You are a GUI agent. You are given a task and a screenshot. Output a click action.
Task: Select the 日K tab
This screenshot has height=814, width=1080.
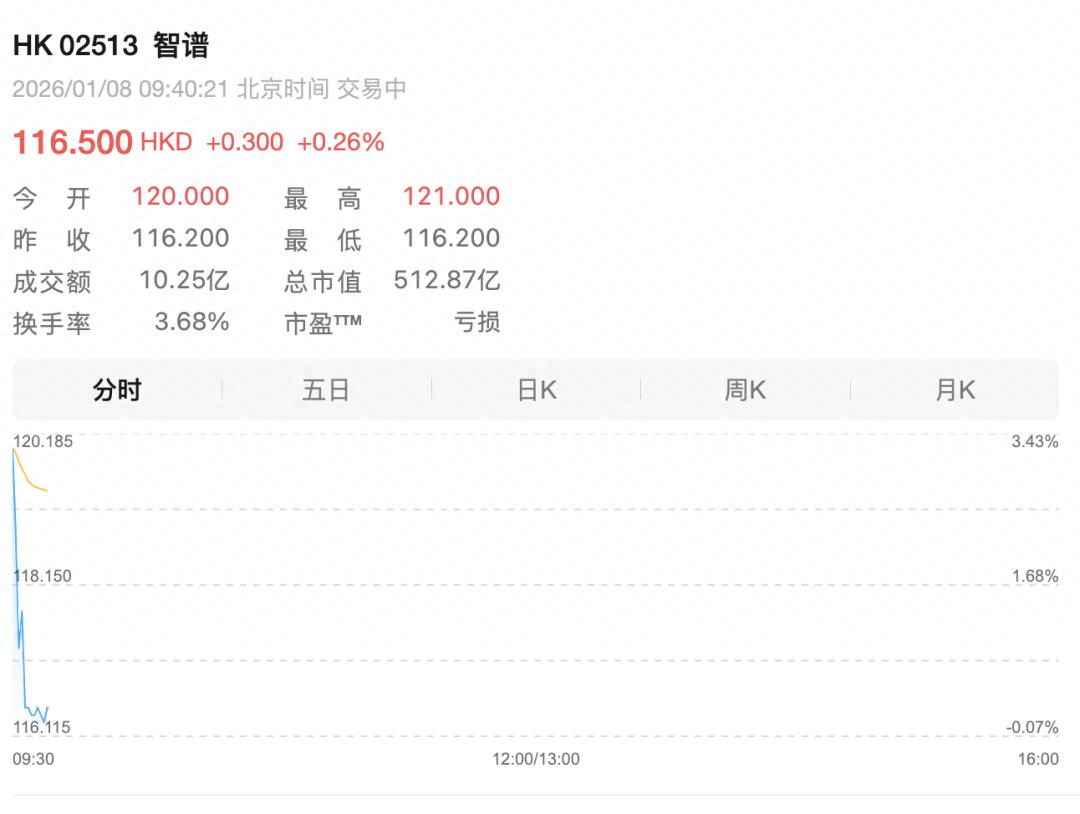click(536, 390)
